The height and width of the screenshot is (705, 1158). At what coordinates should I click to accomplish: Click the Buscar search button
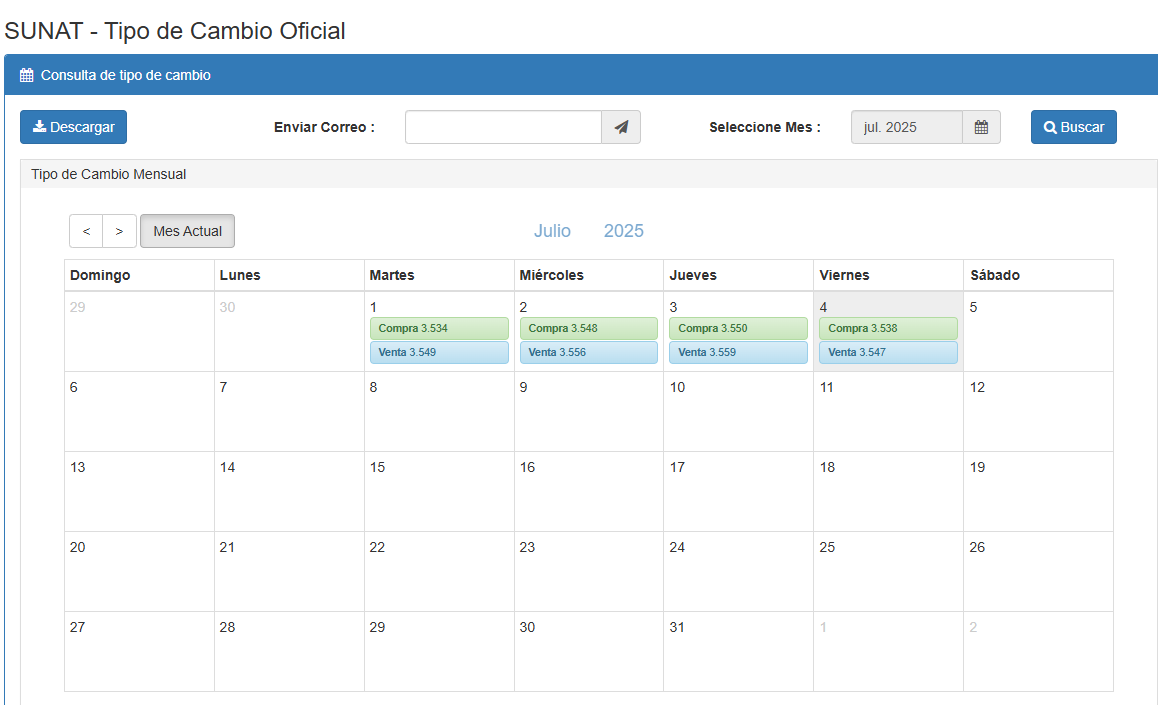point(1074,127)
